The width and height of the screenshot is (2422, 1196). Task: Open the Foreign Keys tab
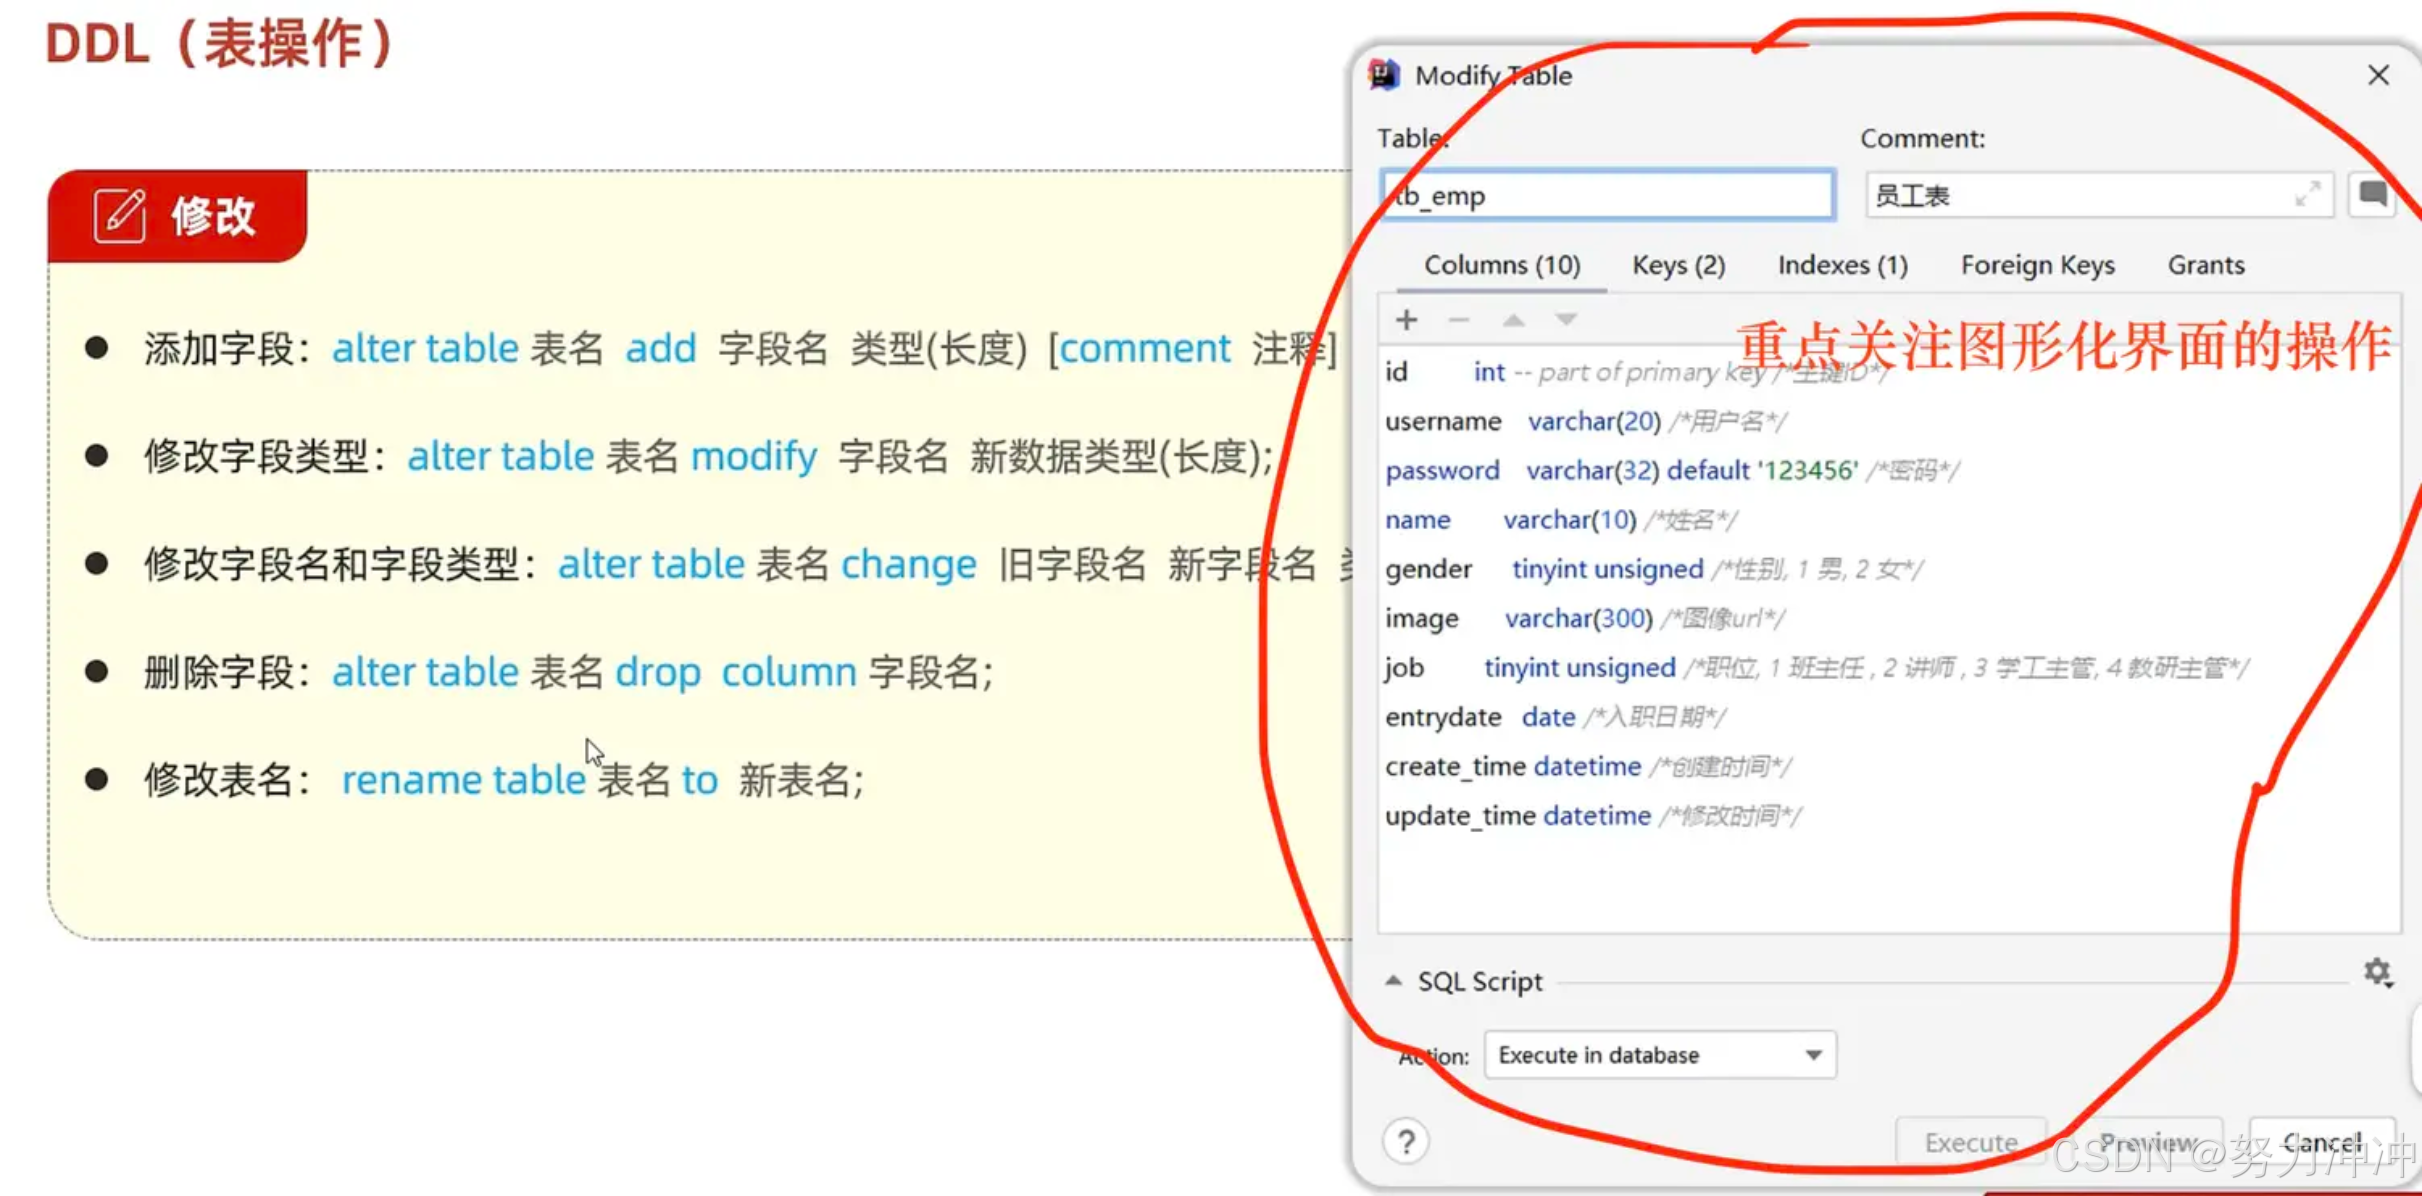click(x=2037, y=265)
